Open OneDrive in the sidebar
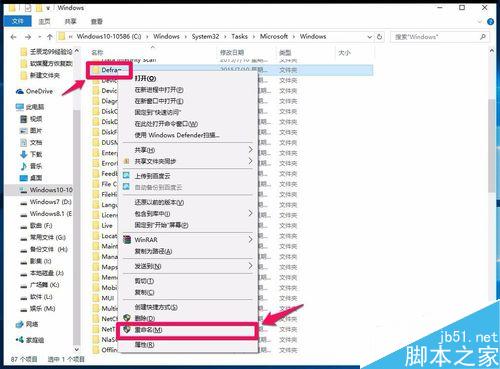The height and width of the screenshot is (369, 500). tap(35, 91)
